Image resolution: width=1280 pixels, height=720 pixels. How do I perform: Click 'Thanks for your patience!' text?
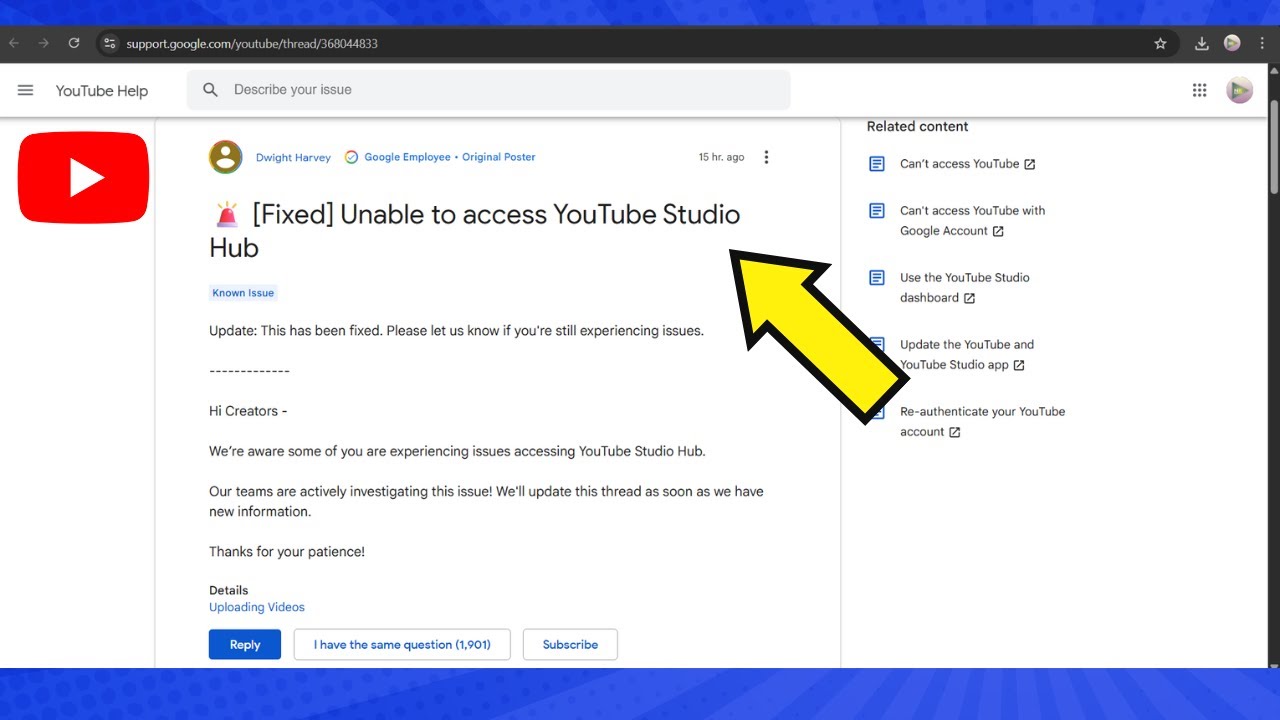point(287,552)
